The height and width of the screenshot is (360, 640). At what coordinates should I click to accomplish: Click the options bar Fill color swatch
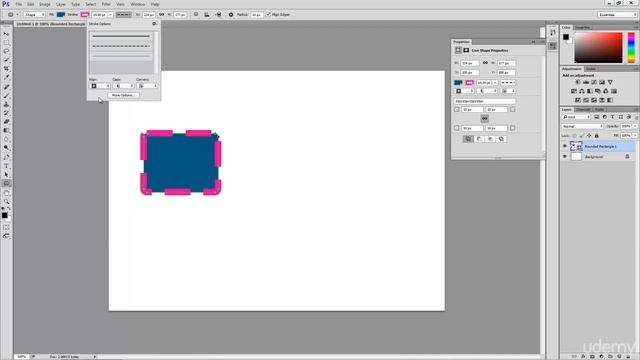coord(61,15)
